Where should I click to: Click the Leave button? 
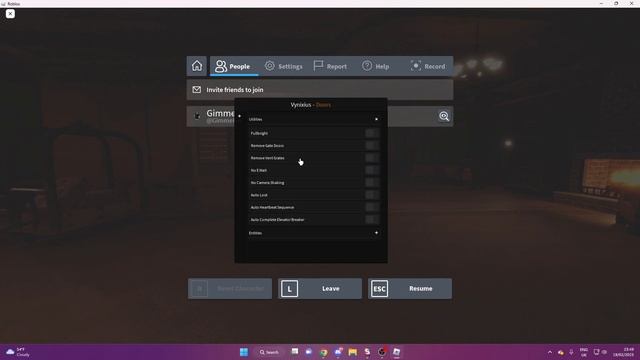tap(320, 289)
